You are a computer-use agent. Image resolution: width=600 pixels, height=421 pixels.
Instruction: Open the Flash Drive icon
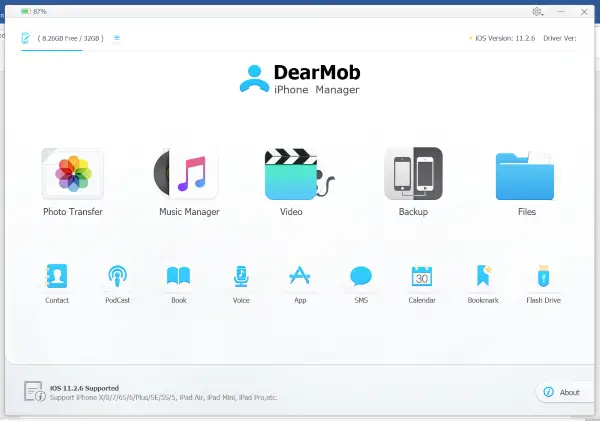tap(543, 276)
